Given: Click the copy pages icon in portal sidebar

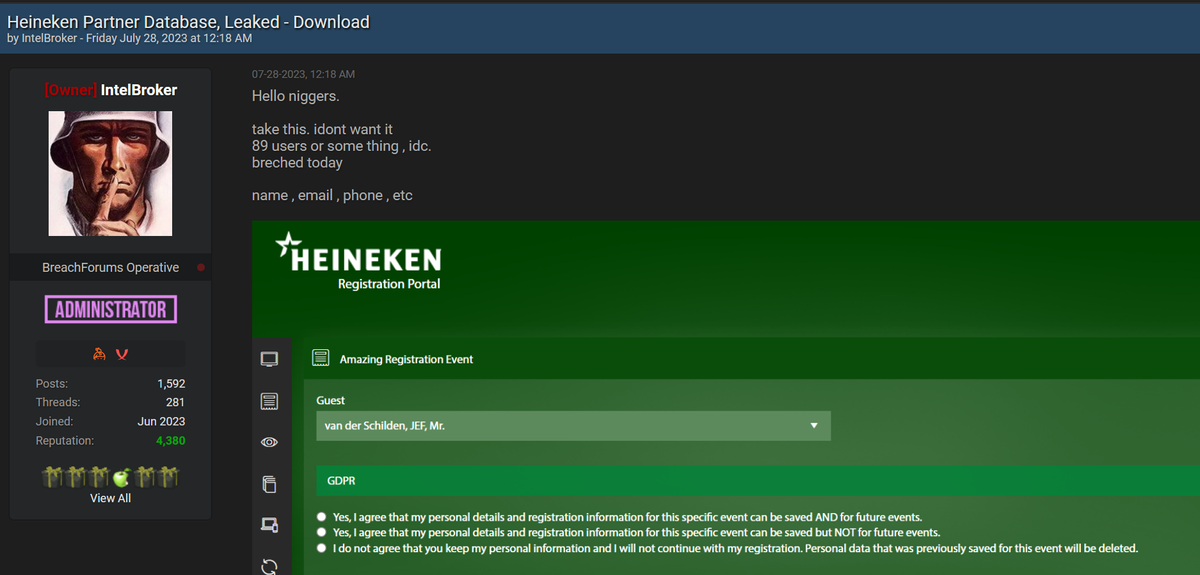Looking at the screenshot, I should [269, 485].
